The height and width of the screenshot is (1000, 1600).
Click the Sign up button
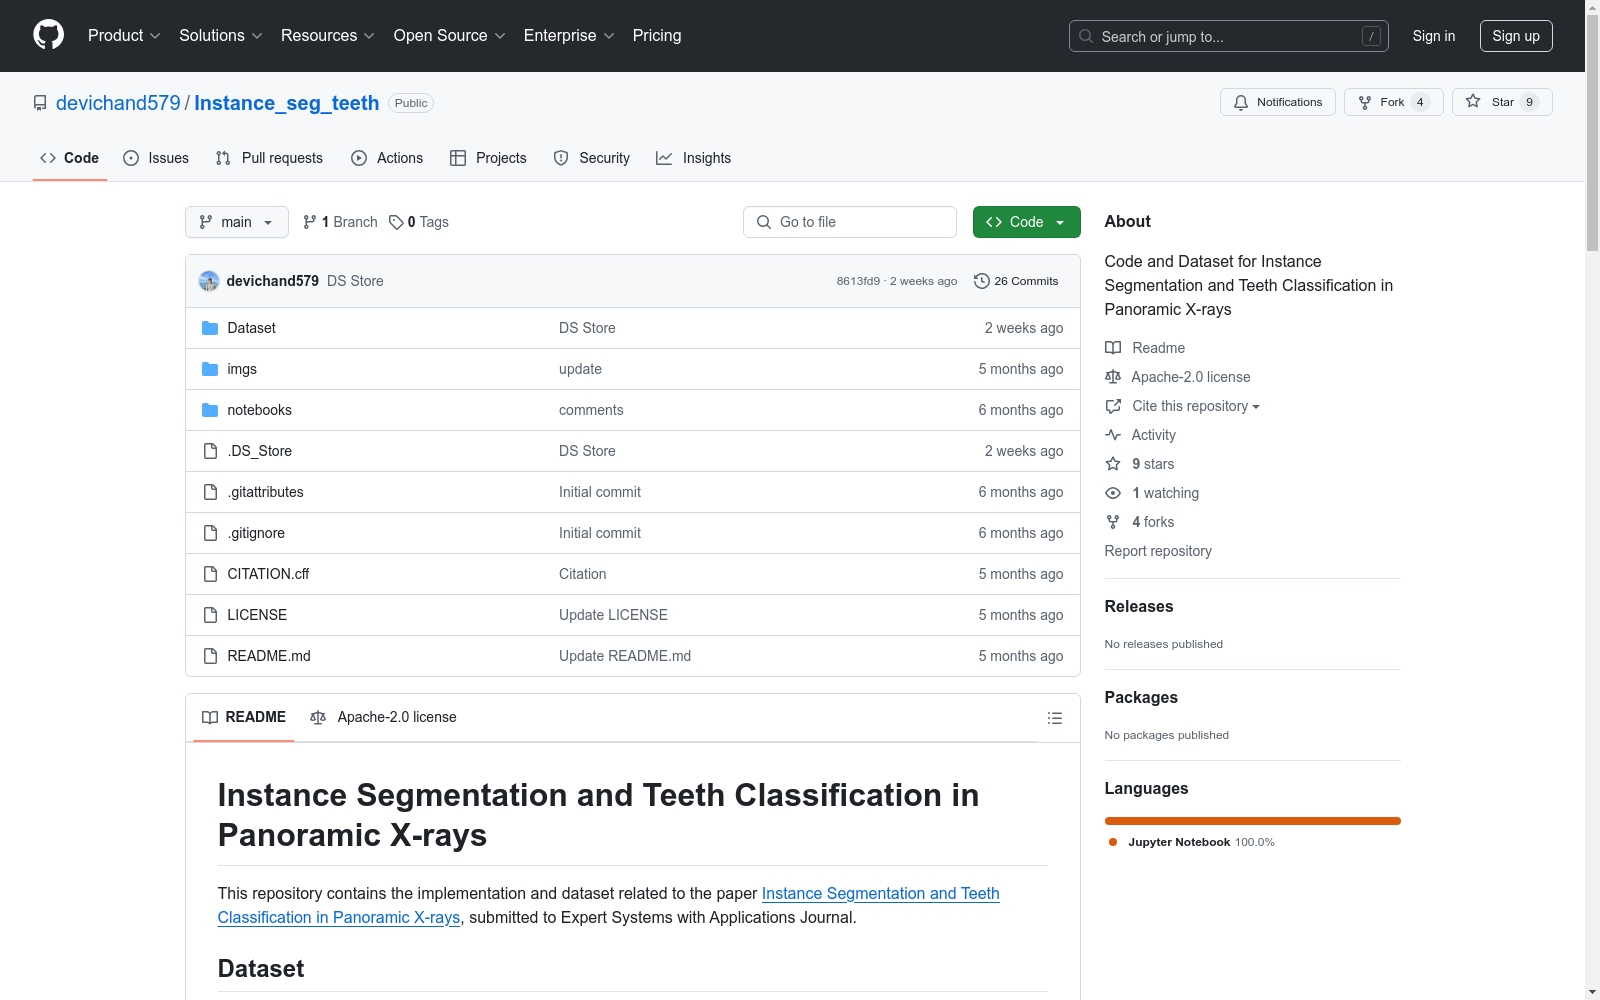[1516, 36]
